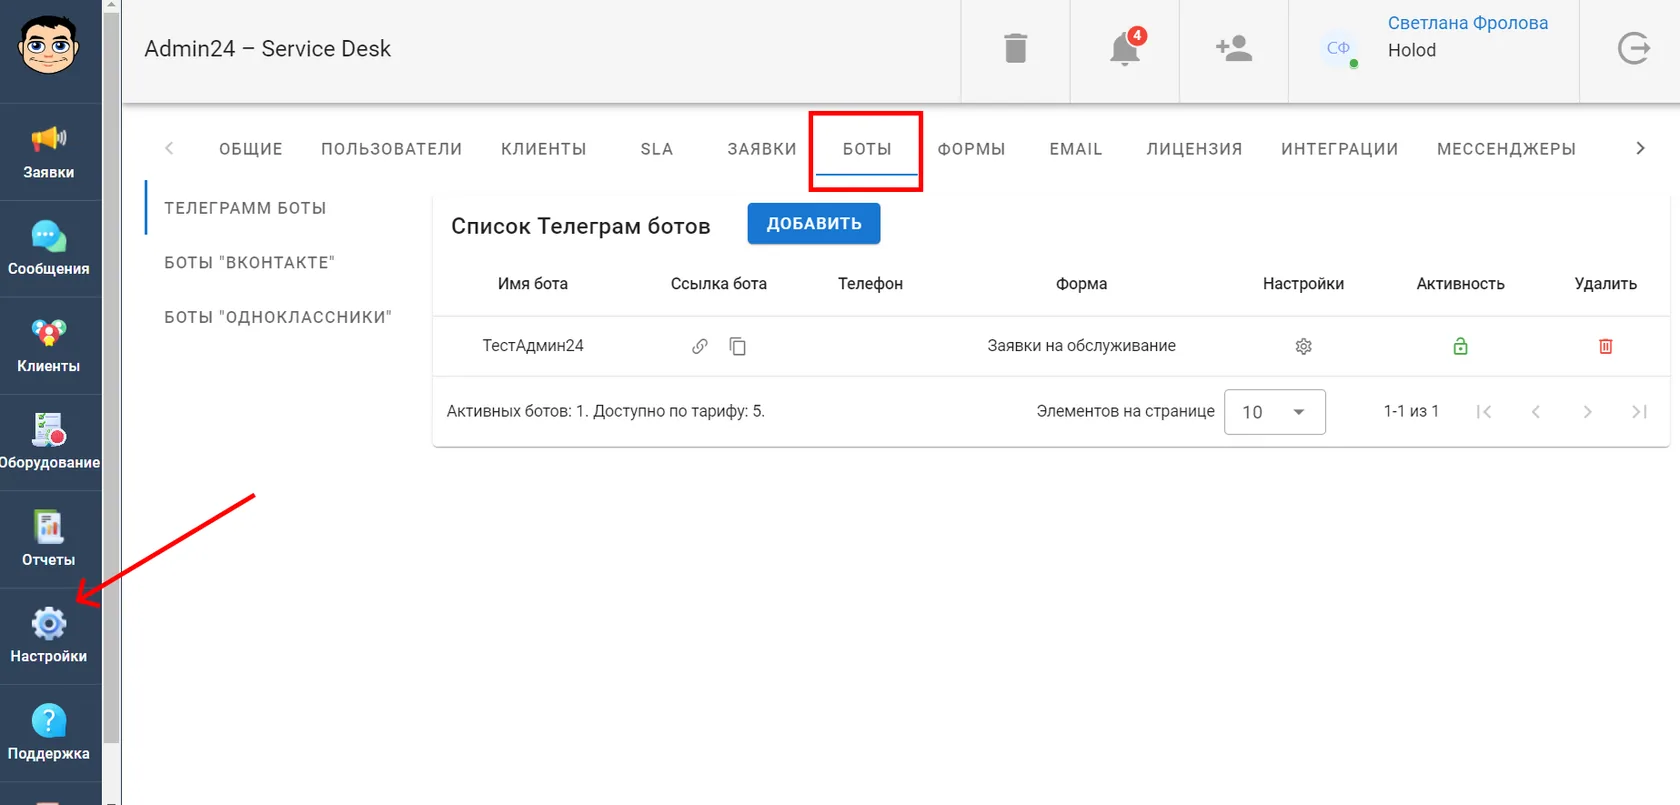Switch to the КЛИЕНТЫ tab
This screenshot has height=805, width=1680.
point(544,149)
